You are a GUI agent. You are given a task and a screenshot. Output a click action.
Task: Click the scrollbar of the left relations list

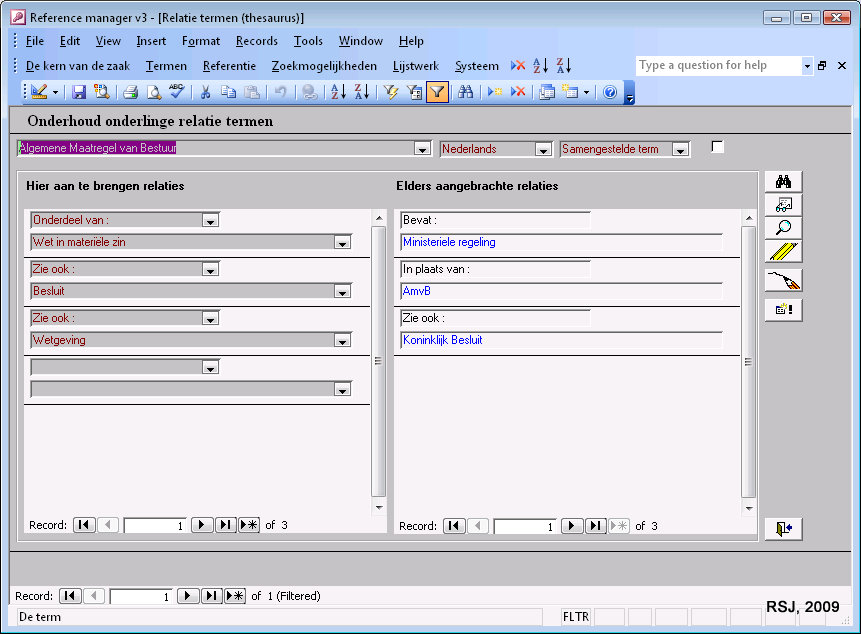pos(378,360)
